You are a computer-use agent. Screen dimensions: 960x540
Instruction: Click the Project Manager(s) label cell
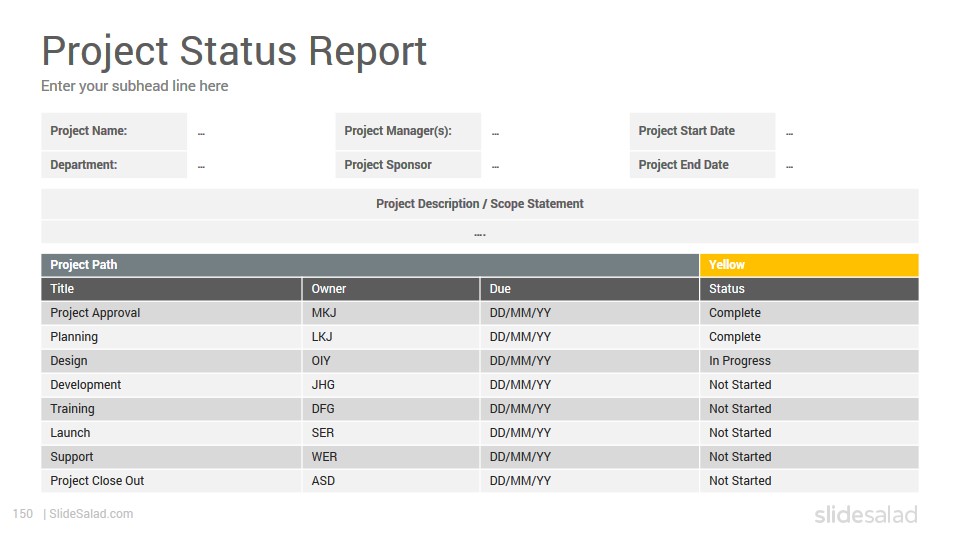pyautogui.click(x=408, y=131)
